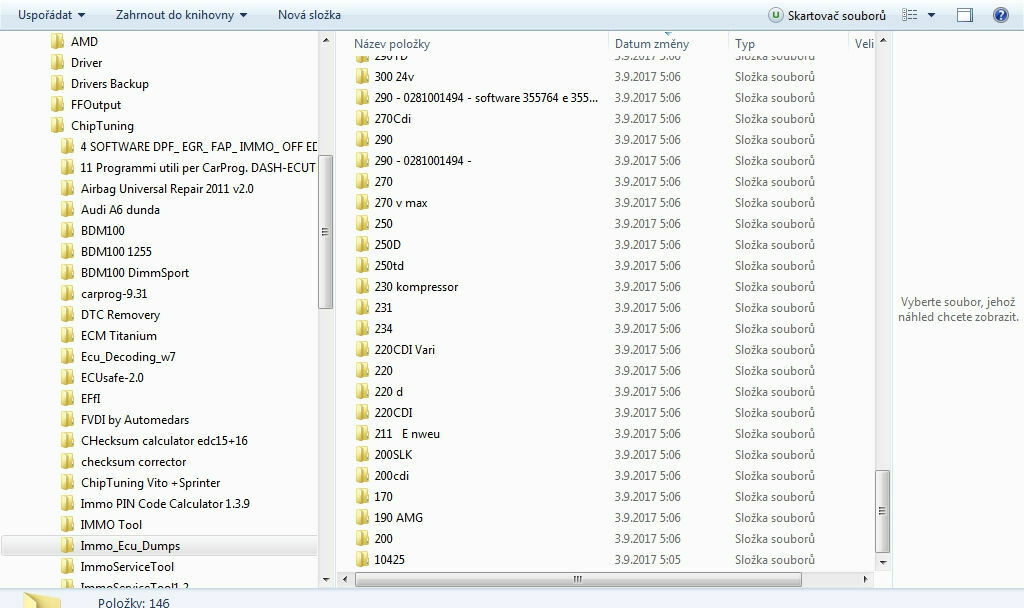Click the folder icon for 190 AMG
Viewport: 1024px width, 608px height.
coord(362,518)
